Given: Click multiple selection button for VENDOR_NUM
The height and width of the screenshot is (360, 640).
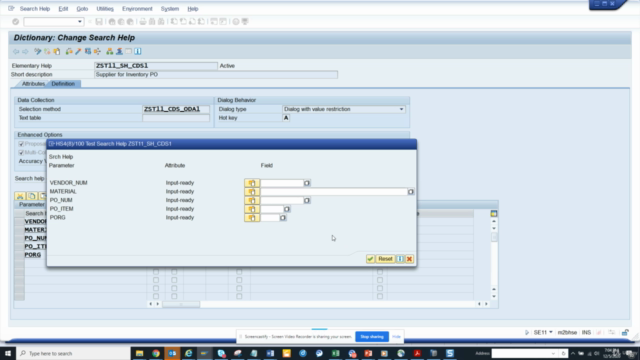Looking at the screenshot, I should click(x=252, y=183).
